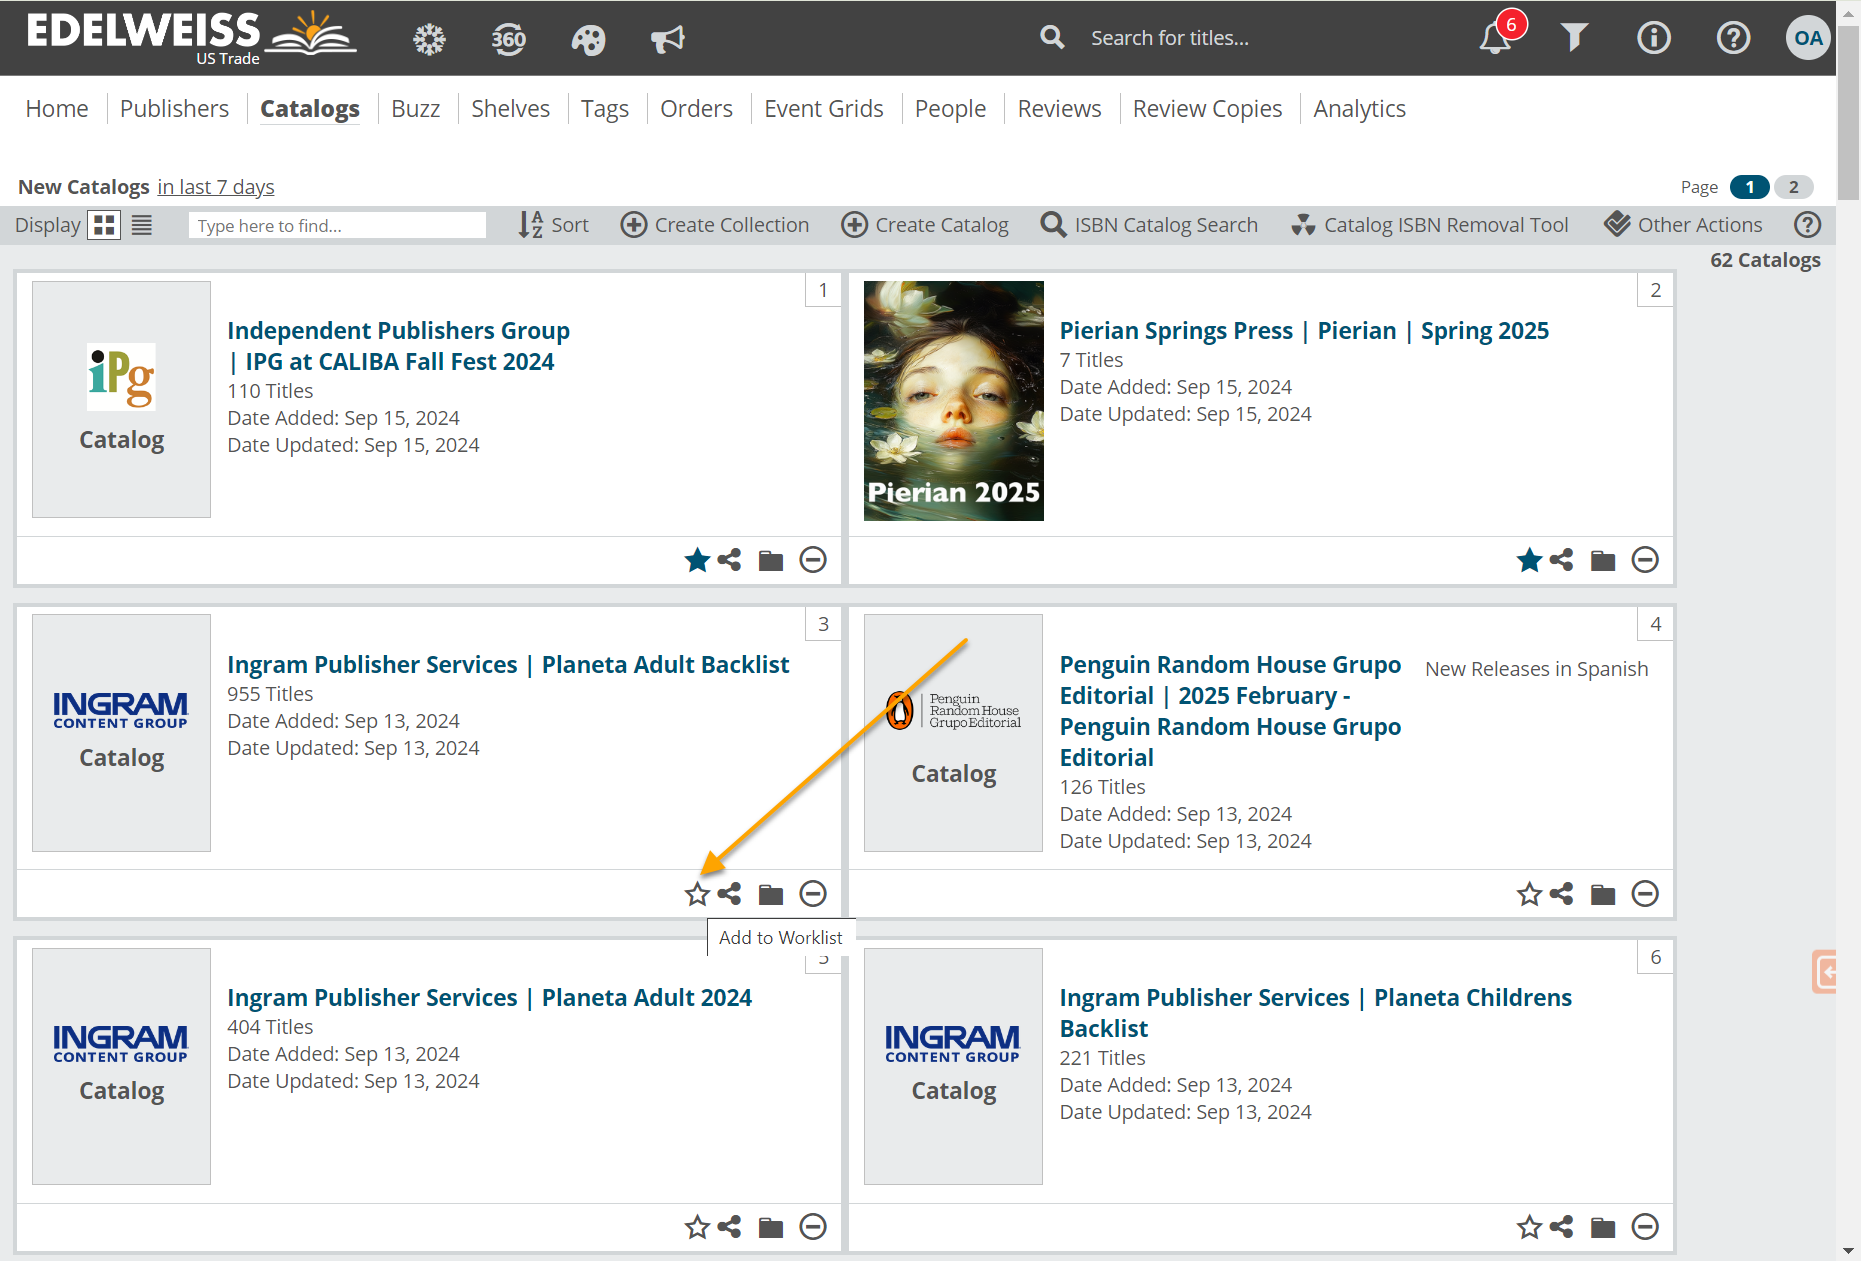Share the Planeta Adult Backlist catalog
Image resolution: width=1861 pixels, height=1261 pixels.
click(730, 894)
